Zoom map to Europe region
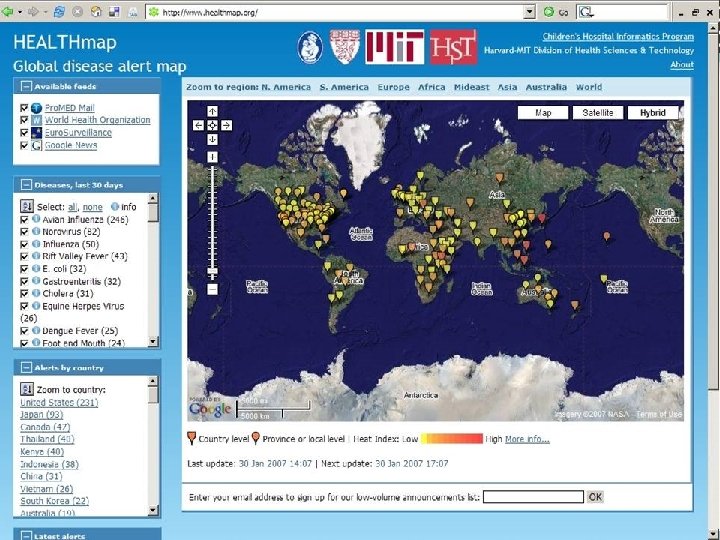This screenshot has width=720, height=540. click(x=394, y=87)
